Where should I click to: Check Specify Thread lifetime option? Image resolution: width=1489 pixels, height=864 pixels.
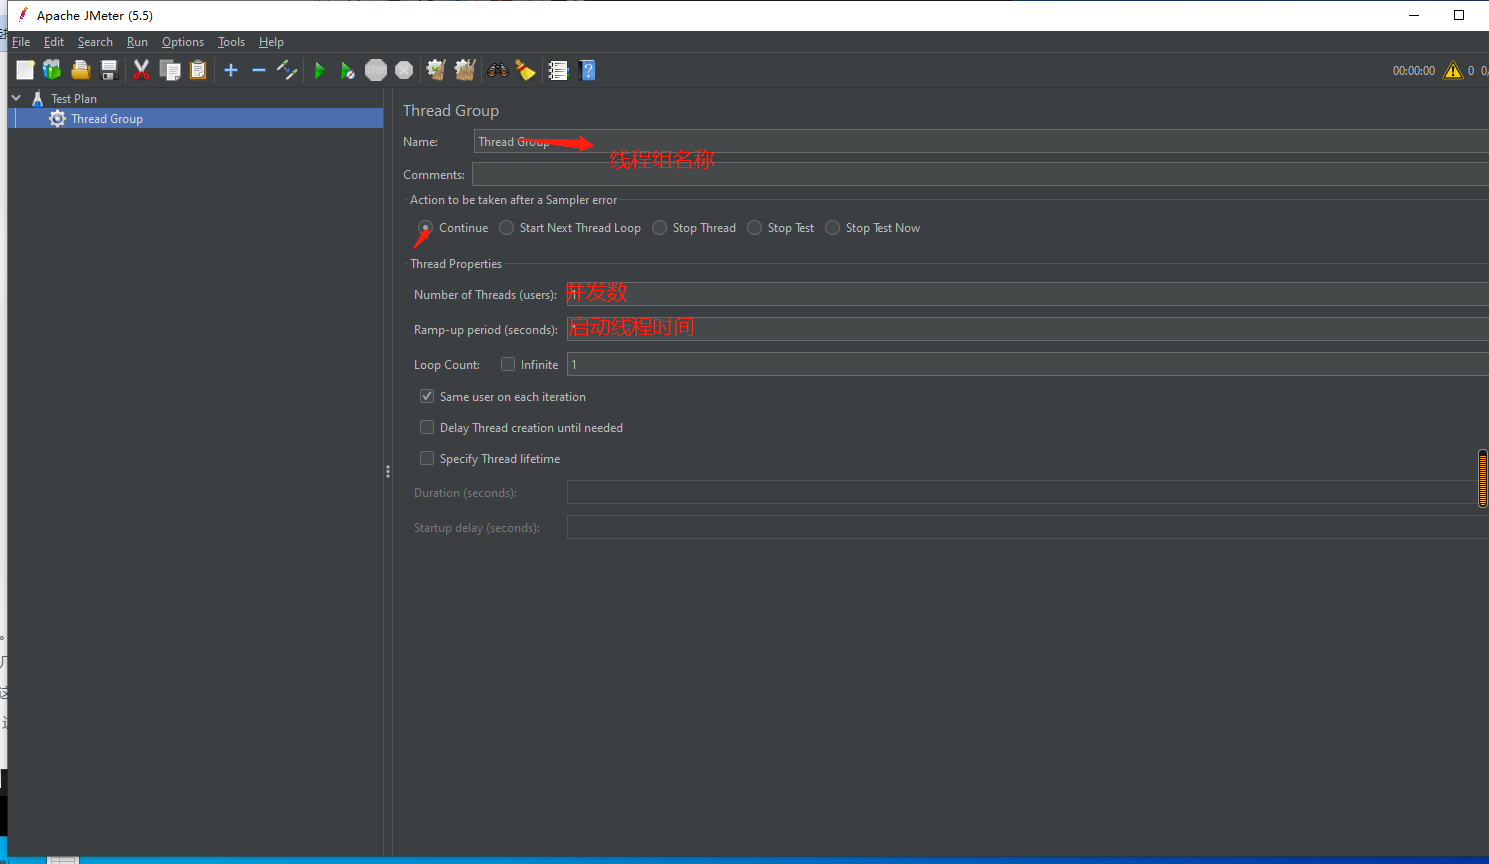[x=427, y=458]
